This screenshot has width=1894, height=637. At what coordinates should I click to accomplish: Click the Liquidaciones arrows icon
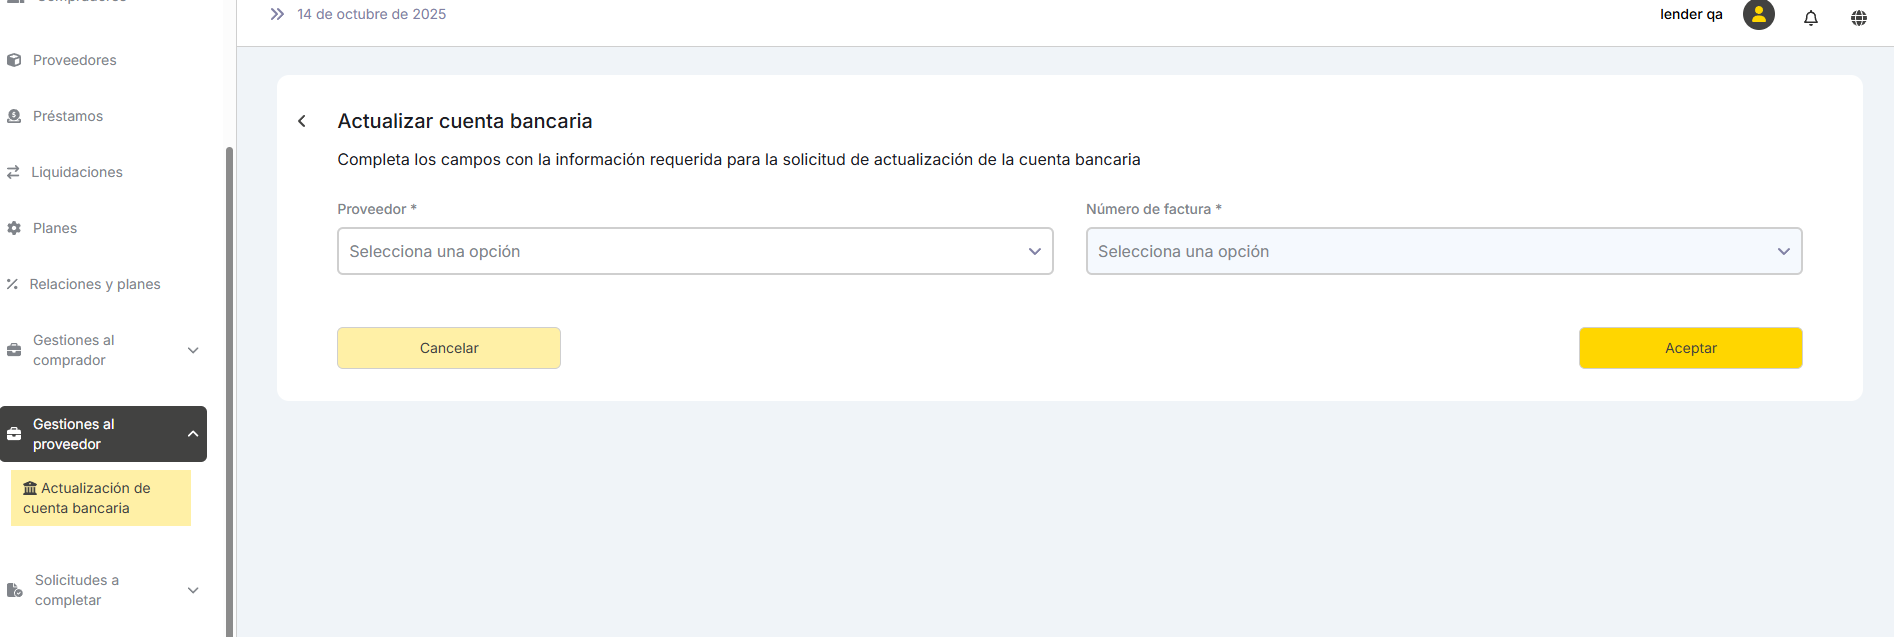point(14,172)
